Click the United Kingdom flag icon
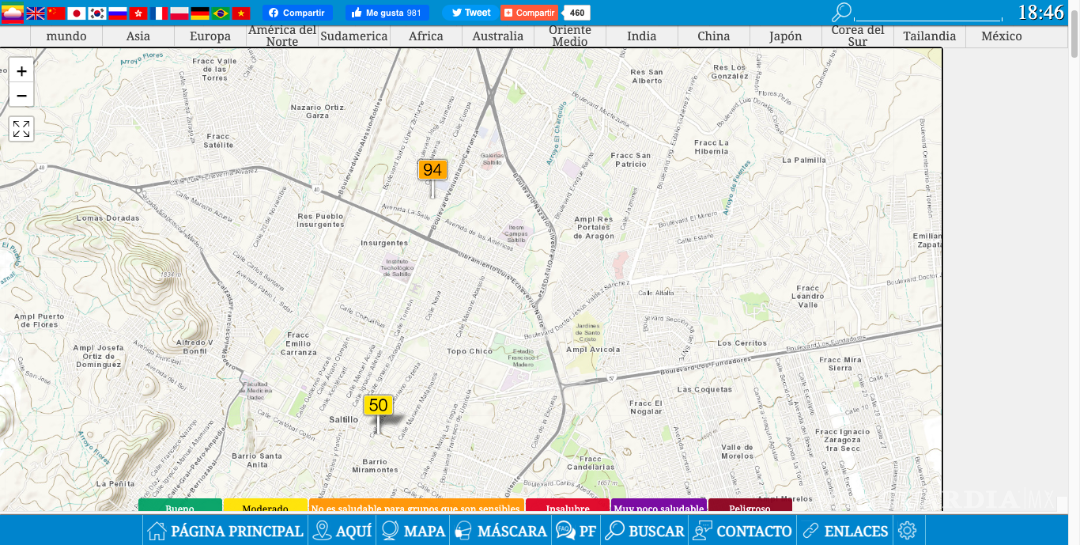This screenshot has width=1080, height=545. point(35,13)
